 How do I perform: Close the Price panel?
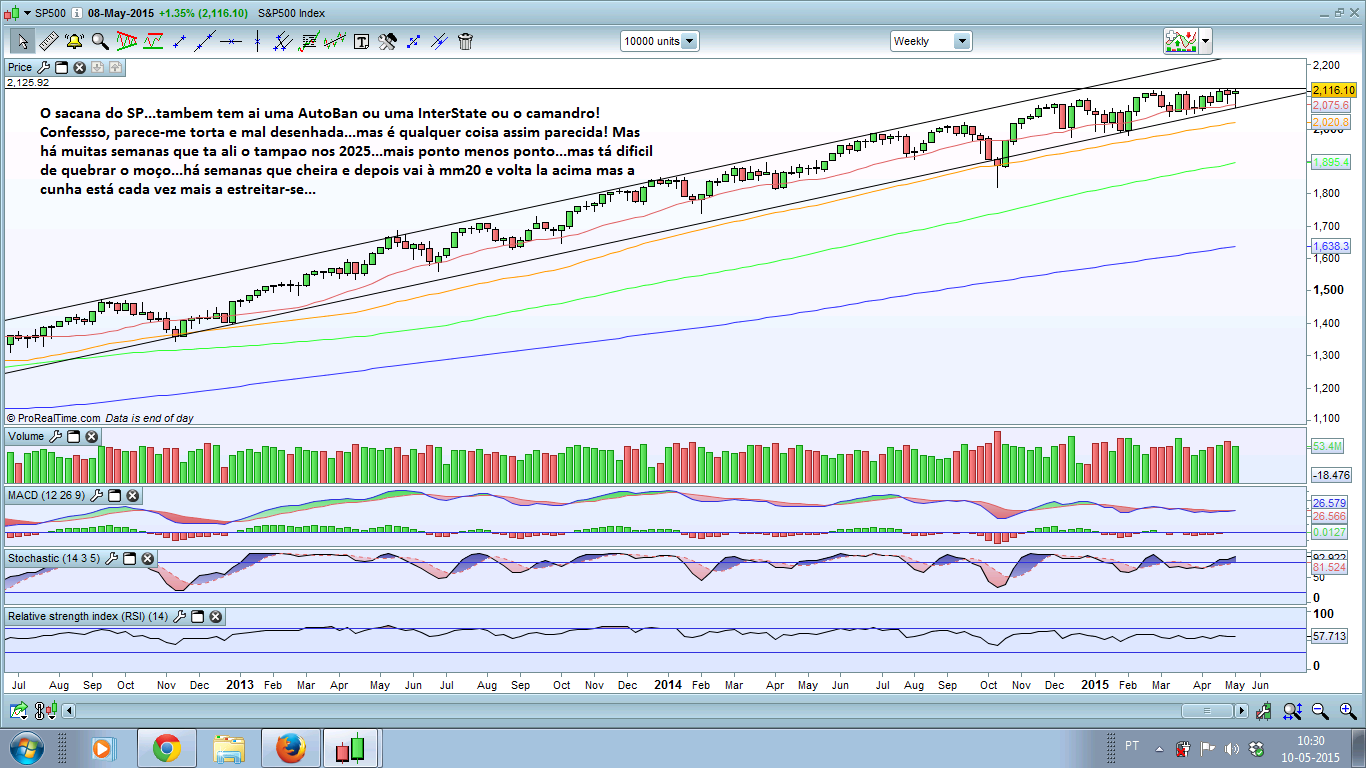click(79, 67)
